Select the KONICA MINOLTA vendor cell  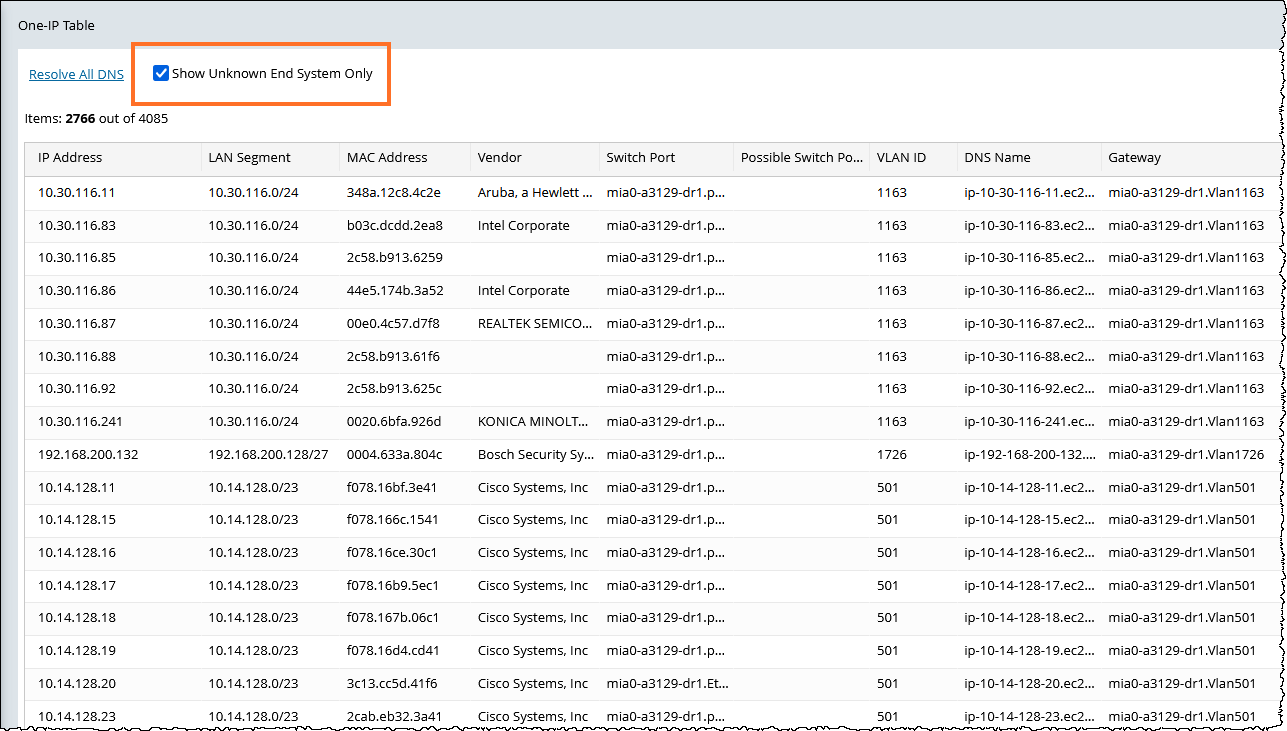(x=535, y=422)
